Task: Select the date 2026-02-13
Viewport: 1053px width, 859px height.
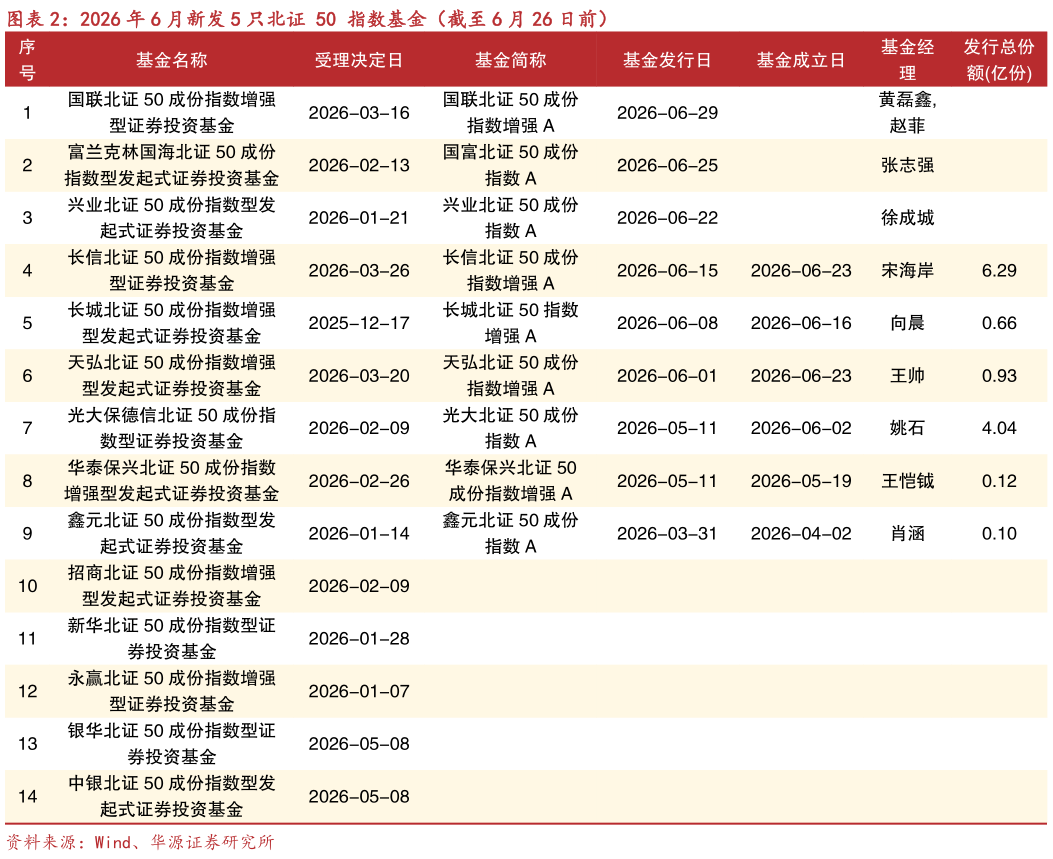Action: pos(359,165)
